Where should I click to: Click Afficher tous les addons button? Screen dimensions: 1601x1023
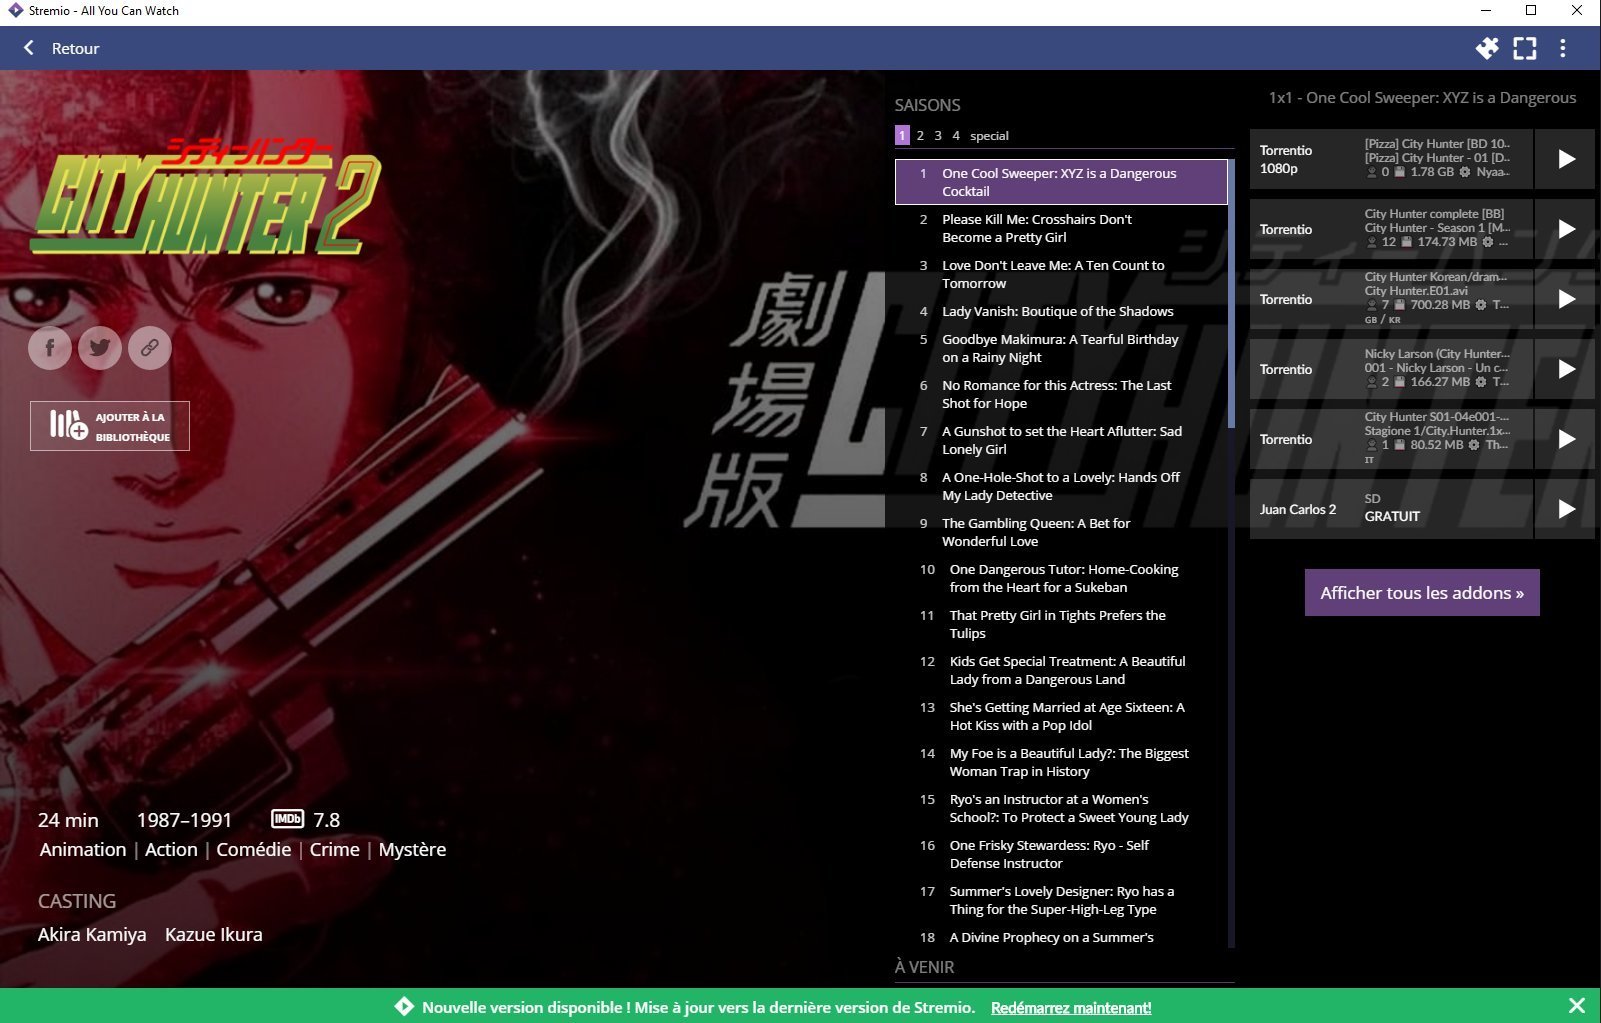coord(1422,593)
